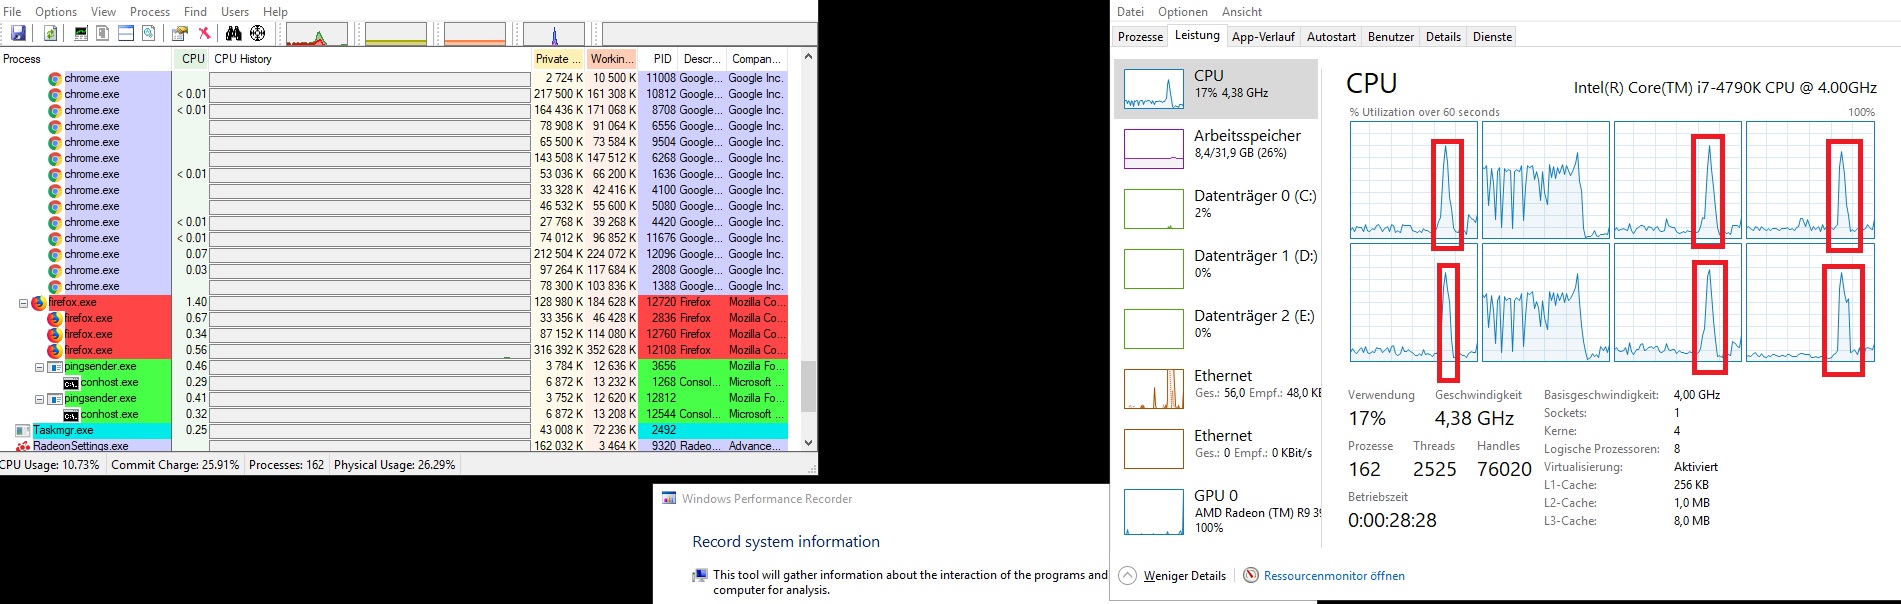Click the blue I/O mini graph in toolbar
This screenshot has height=604, width=1901.
point(554,34)
